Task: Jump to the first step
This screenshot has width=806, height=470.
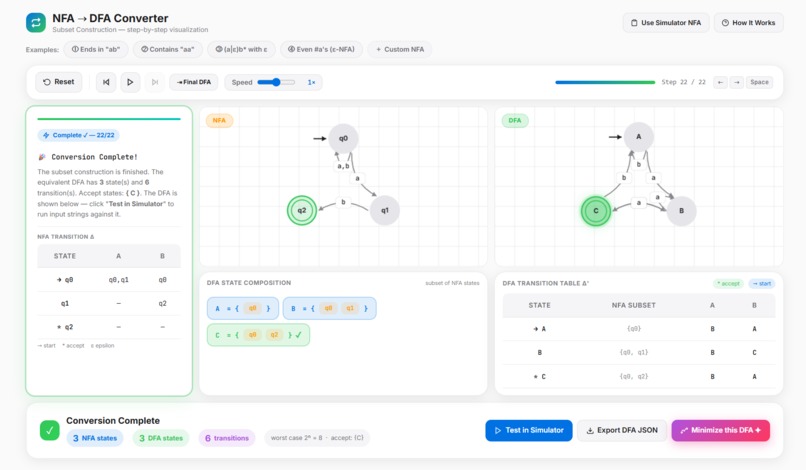Action: click(x=106, y=82)
